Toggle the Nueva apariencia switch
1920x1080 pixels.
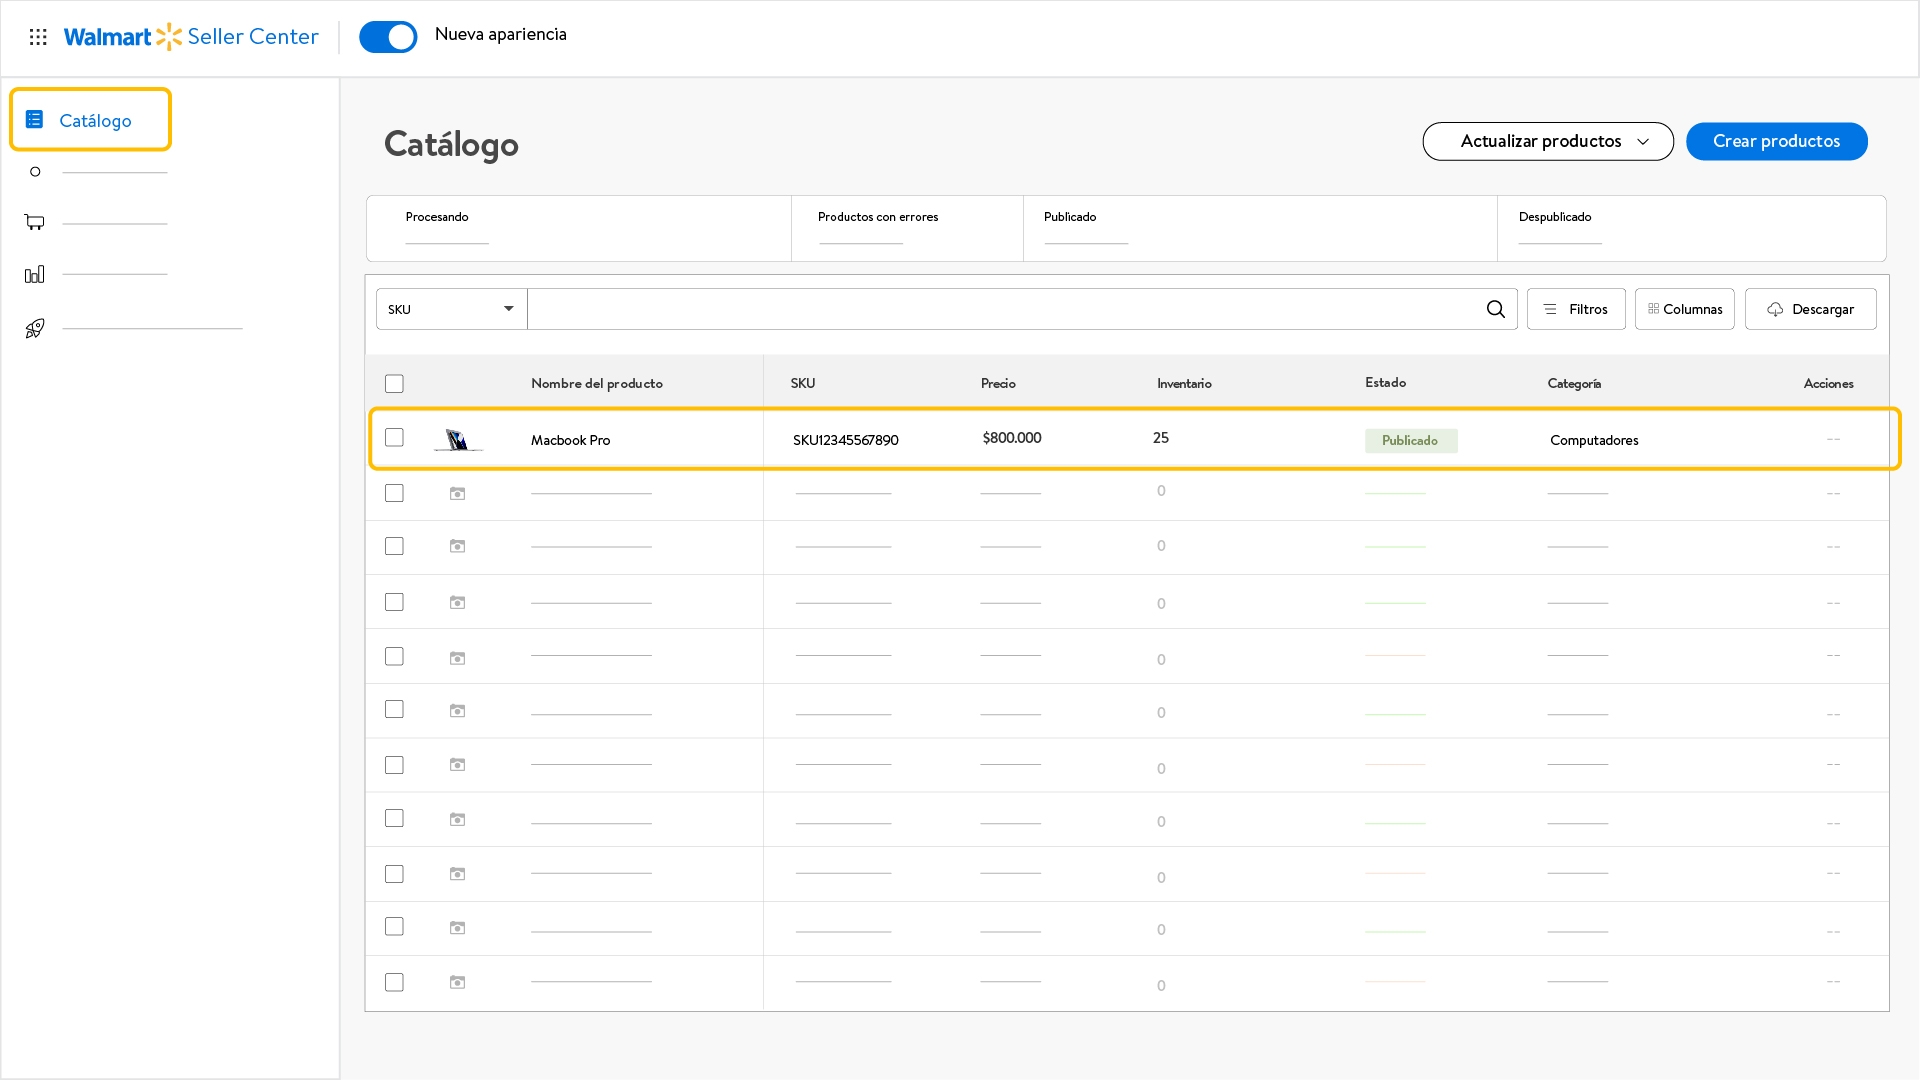click(x=388, y=37)
